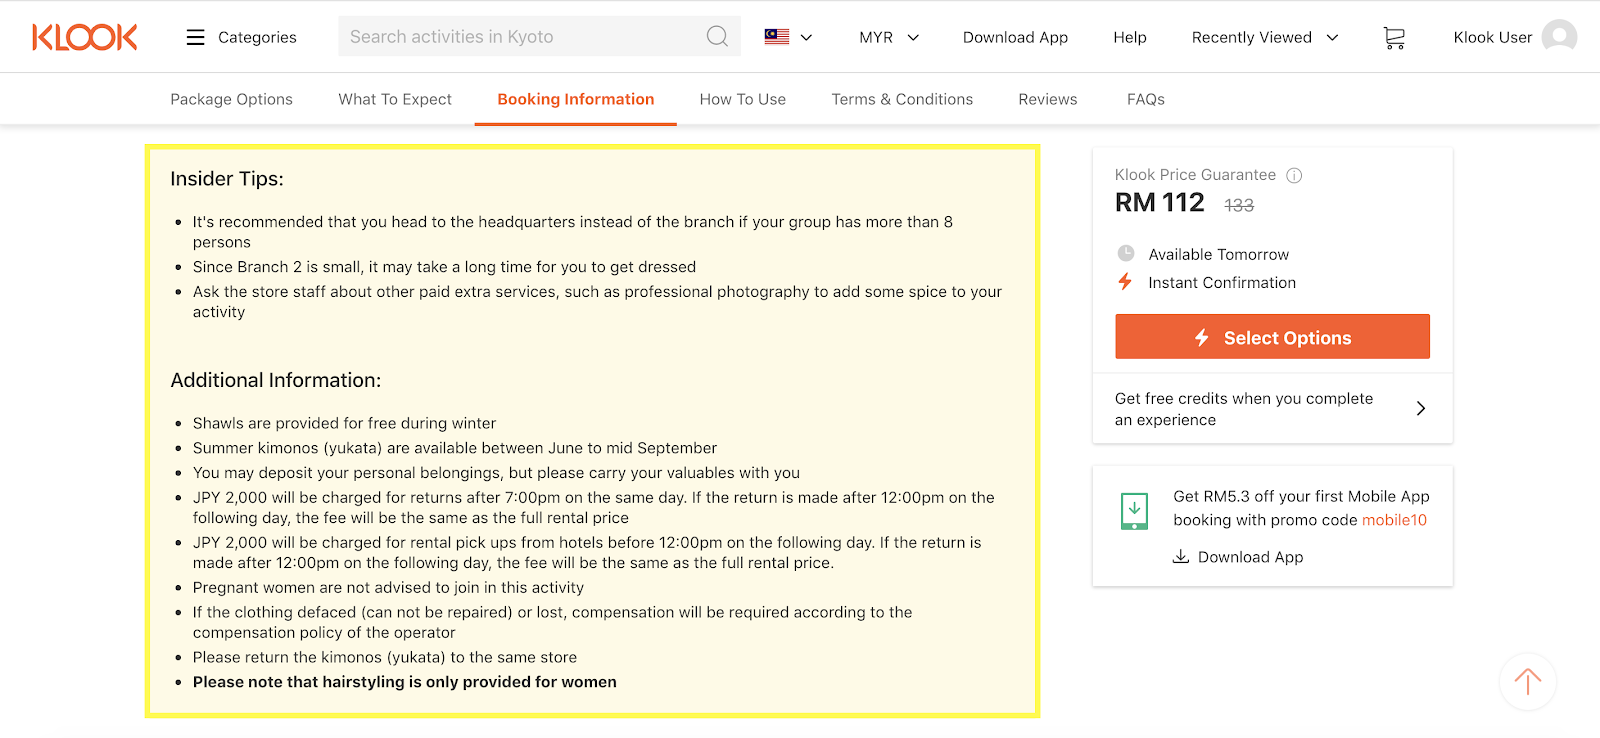
Task: Open the Categories hamburger menu
Action: click(196, 37)
